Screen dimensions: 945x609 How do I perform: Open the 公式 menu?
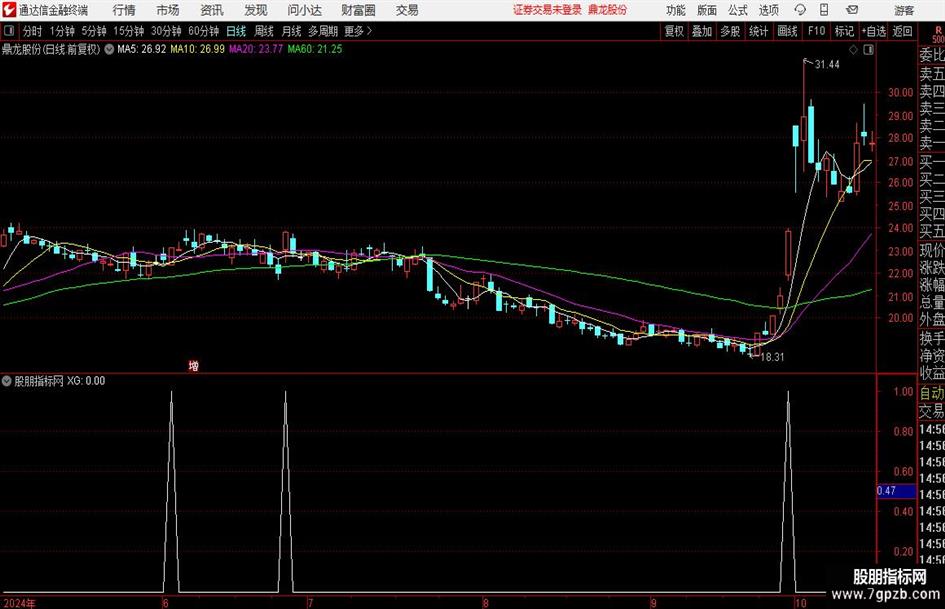[738, 10]
